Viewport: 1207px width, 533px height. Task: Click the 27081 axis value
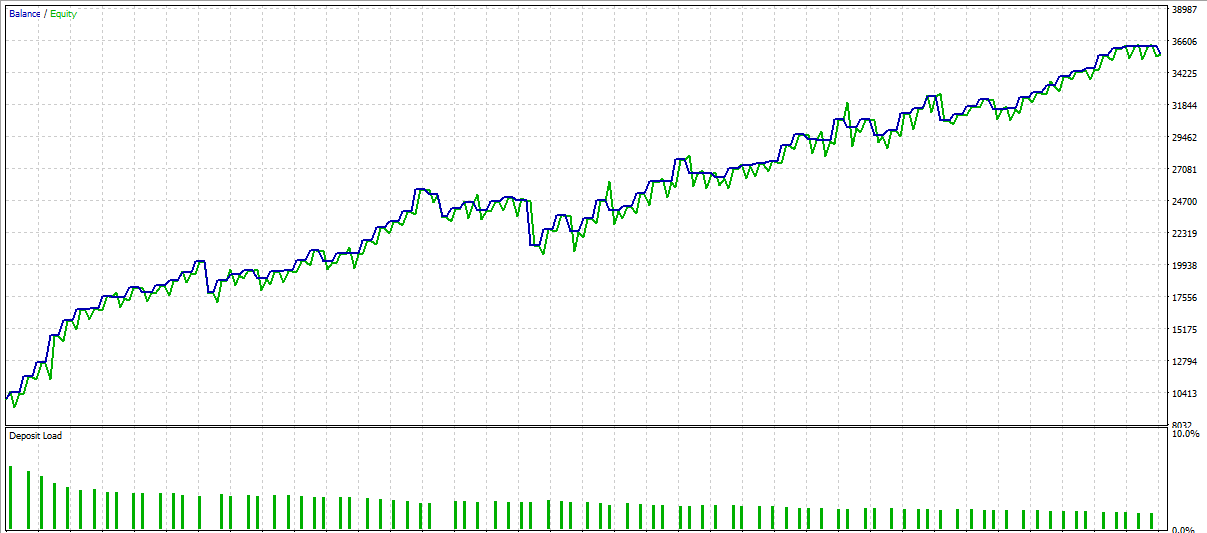point(1184,170)
